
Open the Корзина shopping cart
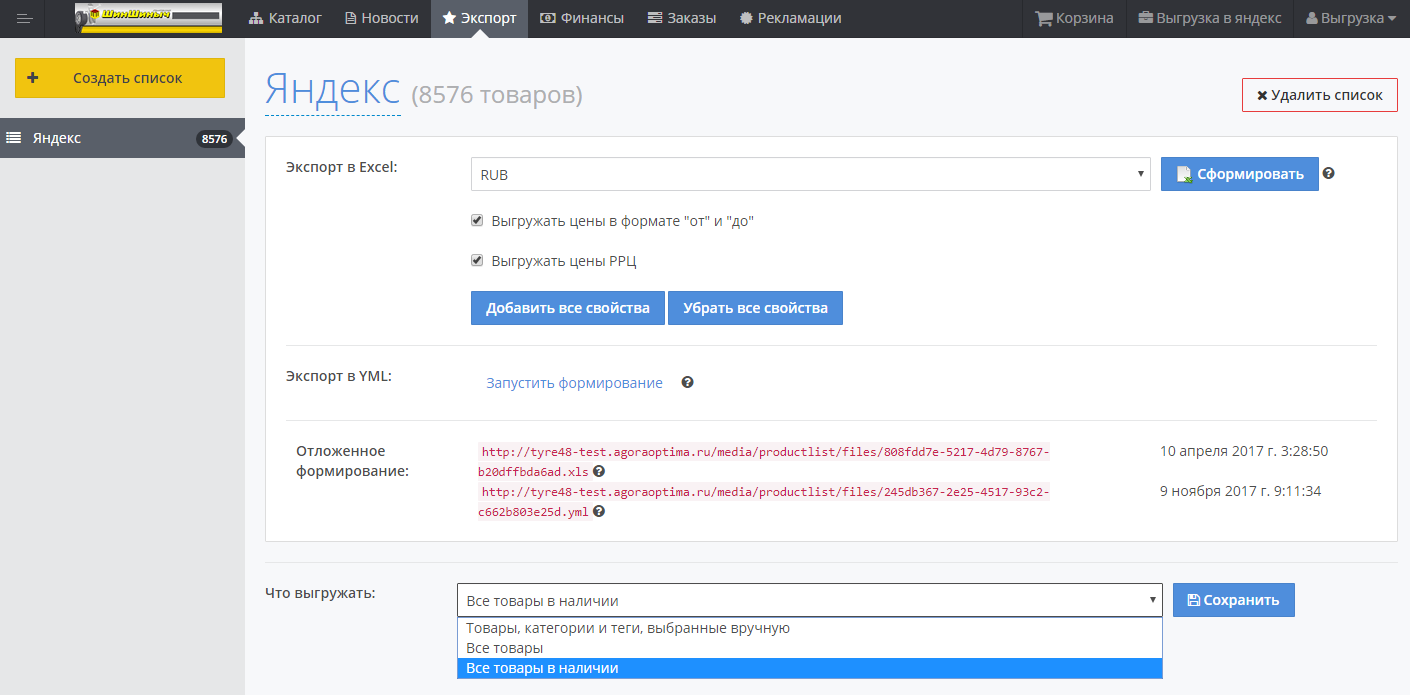(x=1074, y=18)
